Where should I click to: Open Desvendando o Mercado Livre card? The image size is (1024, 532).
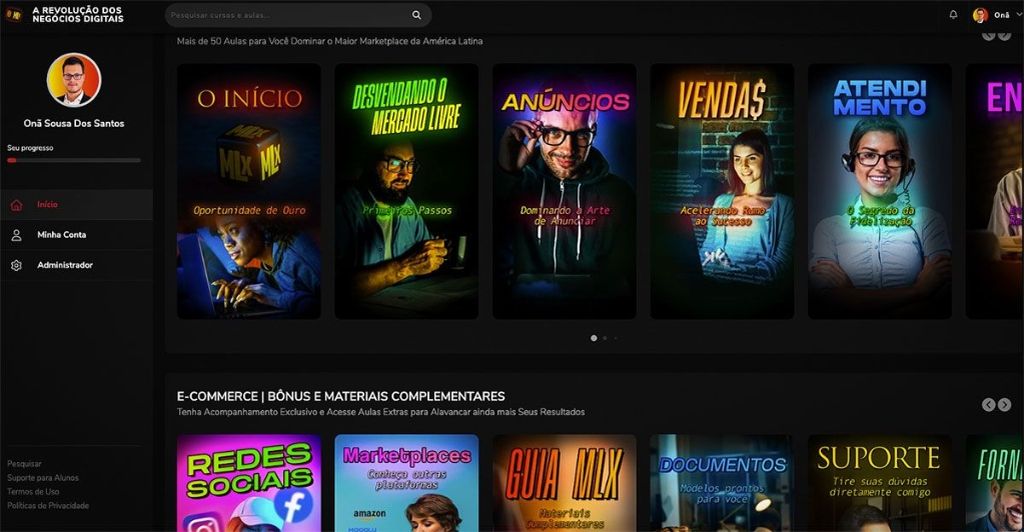coord(406,191)
